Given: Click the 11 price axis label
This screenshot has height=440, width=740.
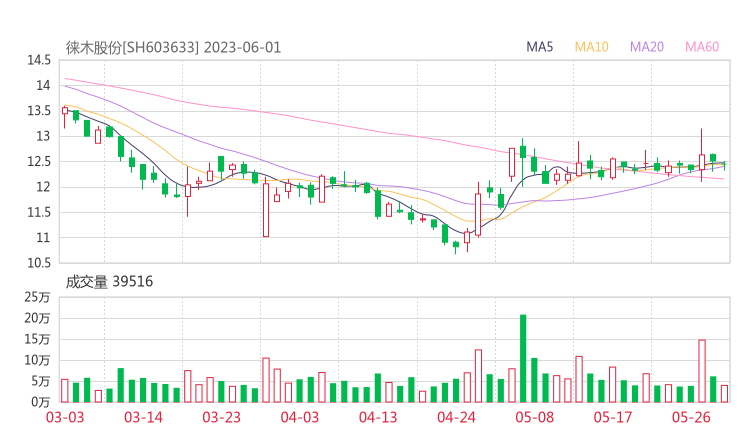Looking at the screenshot, I should pos(43,237).
